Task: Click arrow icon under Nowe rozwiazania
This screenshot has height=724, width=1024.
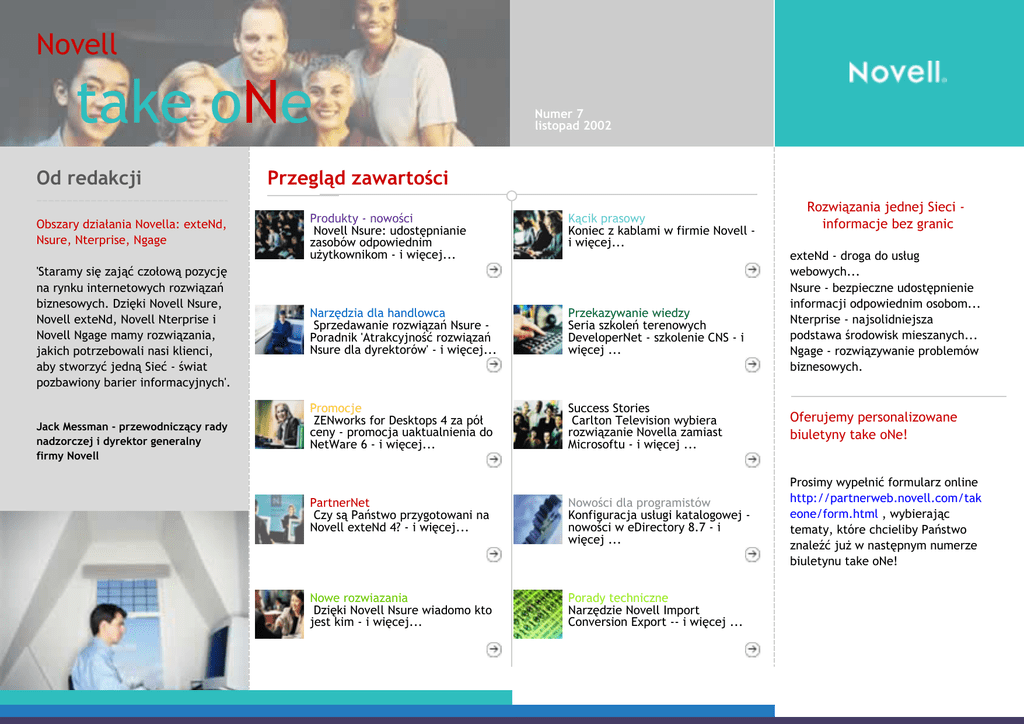Action: pos(494,650)
